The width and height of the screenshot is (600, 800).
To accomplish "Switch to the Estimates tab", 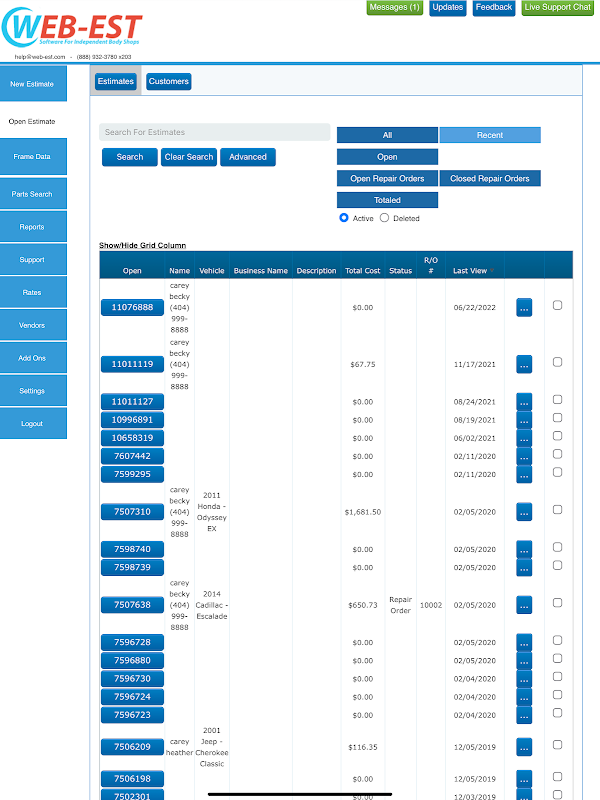I will click(x=116, y=82).
